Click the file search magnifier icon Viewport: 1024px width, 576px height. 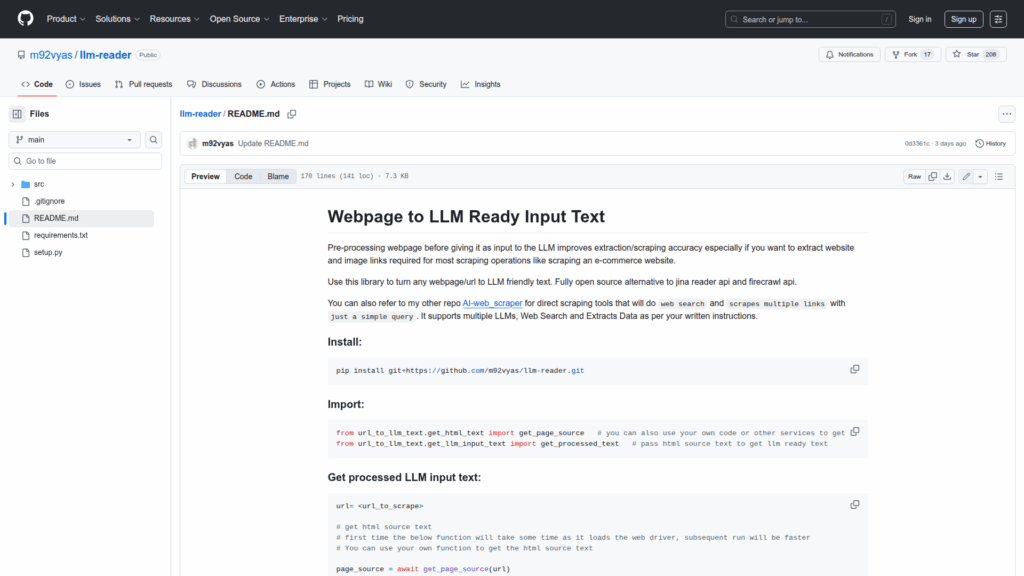pyautogui.click(x=153, y=140)
